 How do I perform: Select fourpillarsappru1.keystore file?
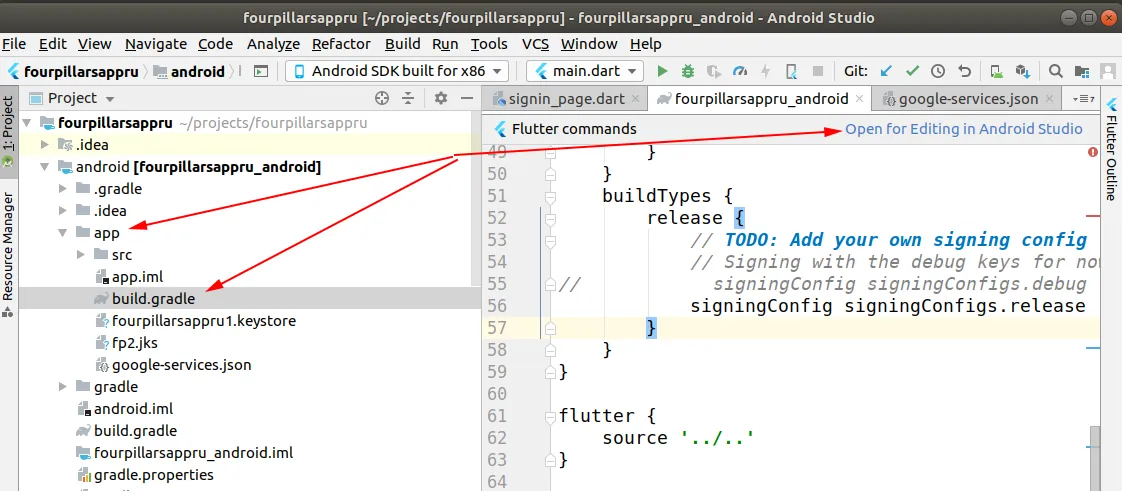[x=203, y=321]
